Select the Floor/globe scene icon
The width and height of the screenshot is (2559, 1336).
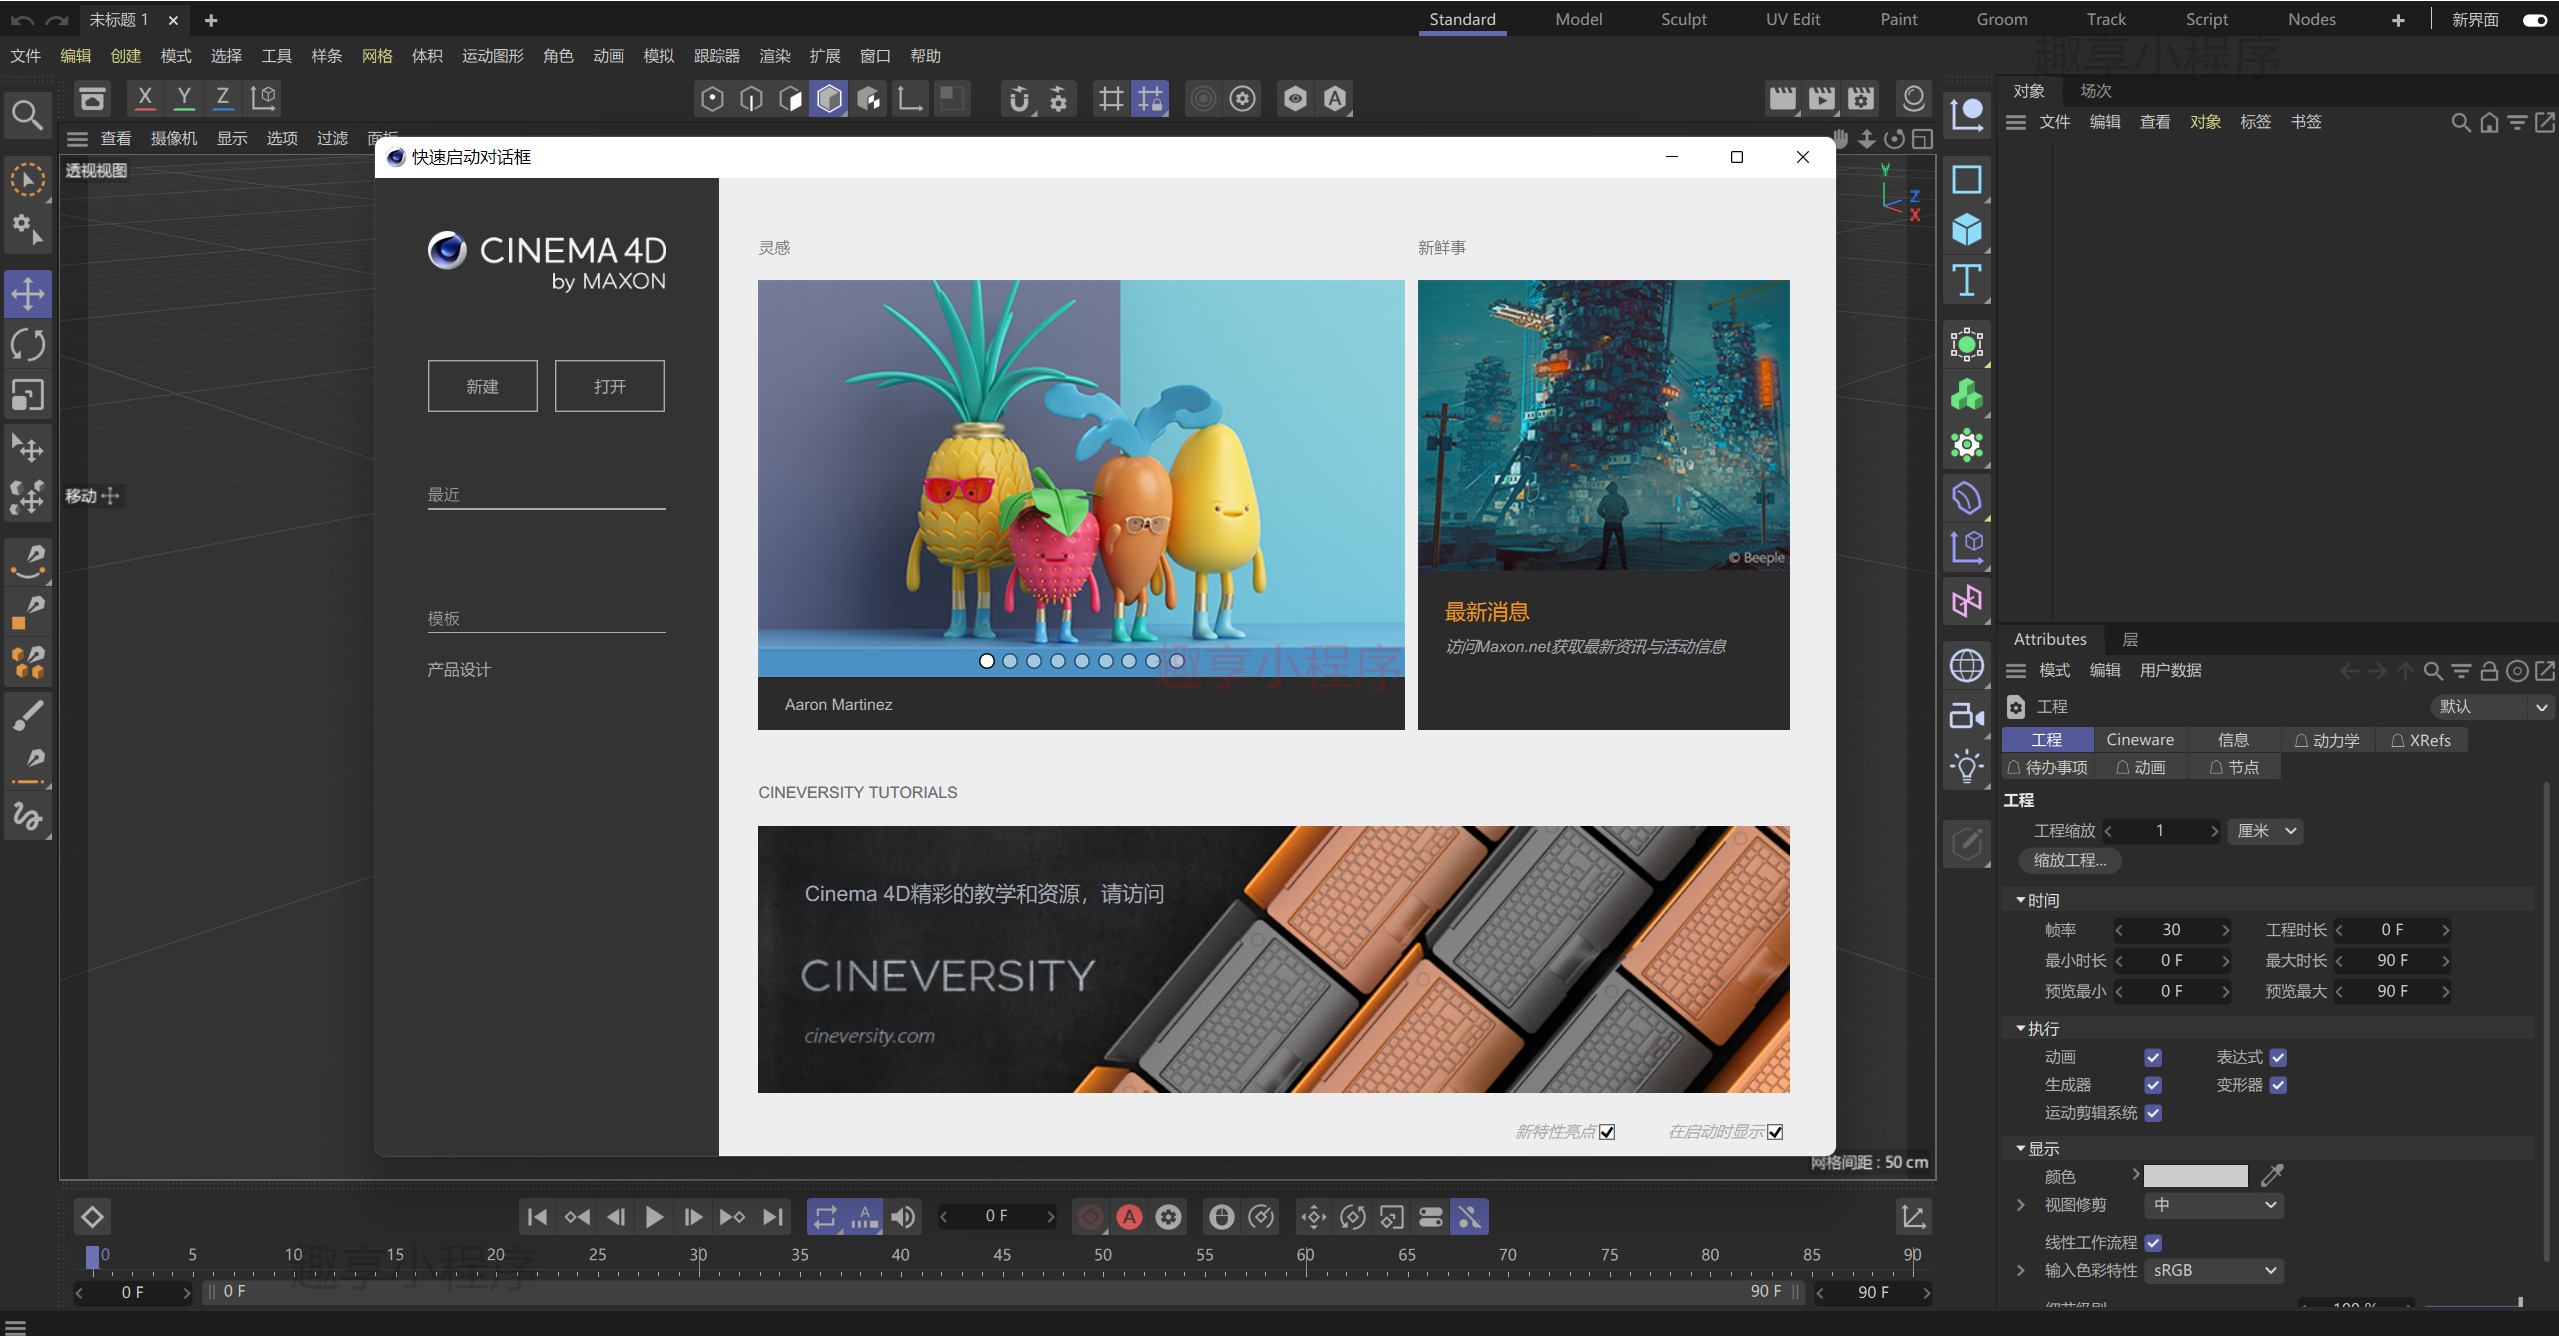click(x=1967, y=665)
